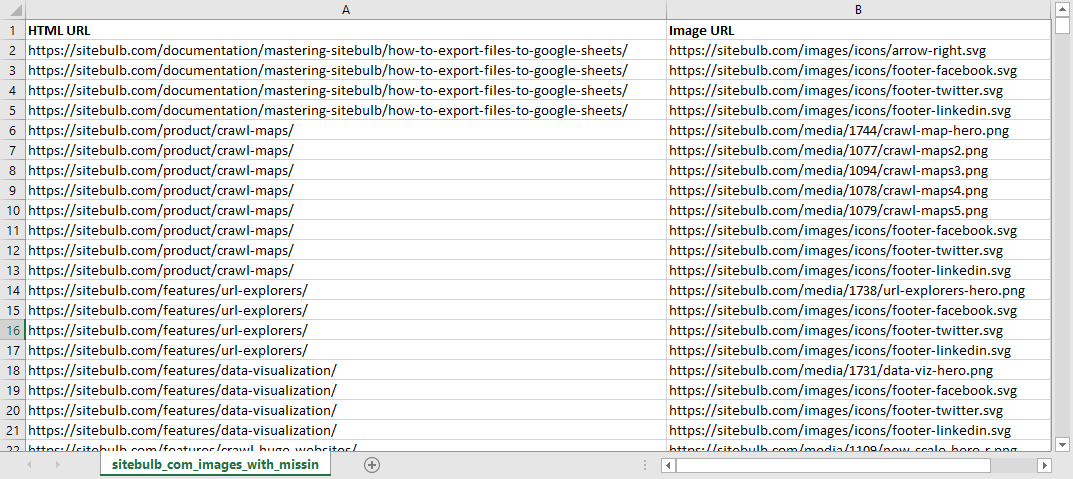Select row 6 header

pyautogui.click(x=13, y=131)
